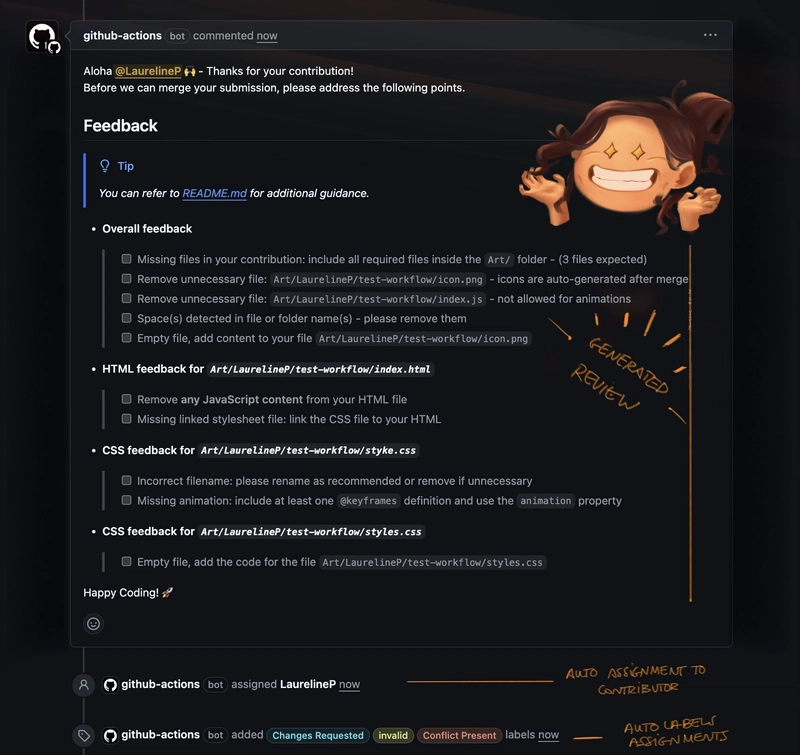Add a reaction with the smiley icon
800x755 pixels.
93,623
